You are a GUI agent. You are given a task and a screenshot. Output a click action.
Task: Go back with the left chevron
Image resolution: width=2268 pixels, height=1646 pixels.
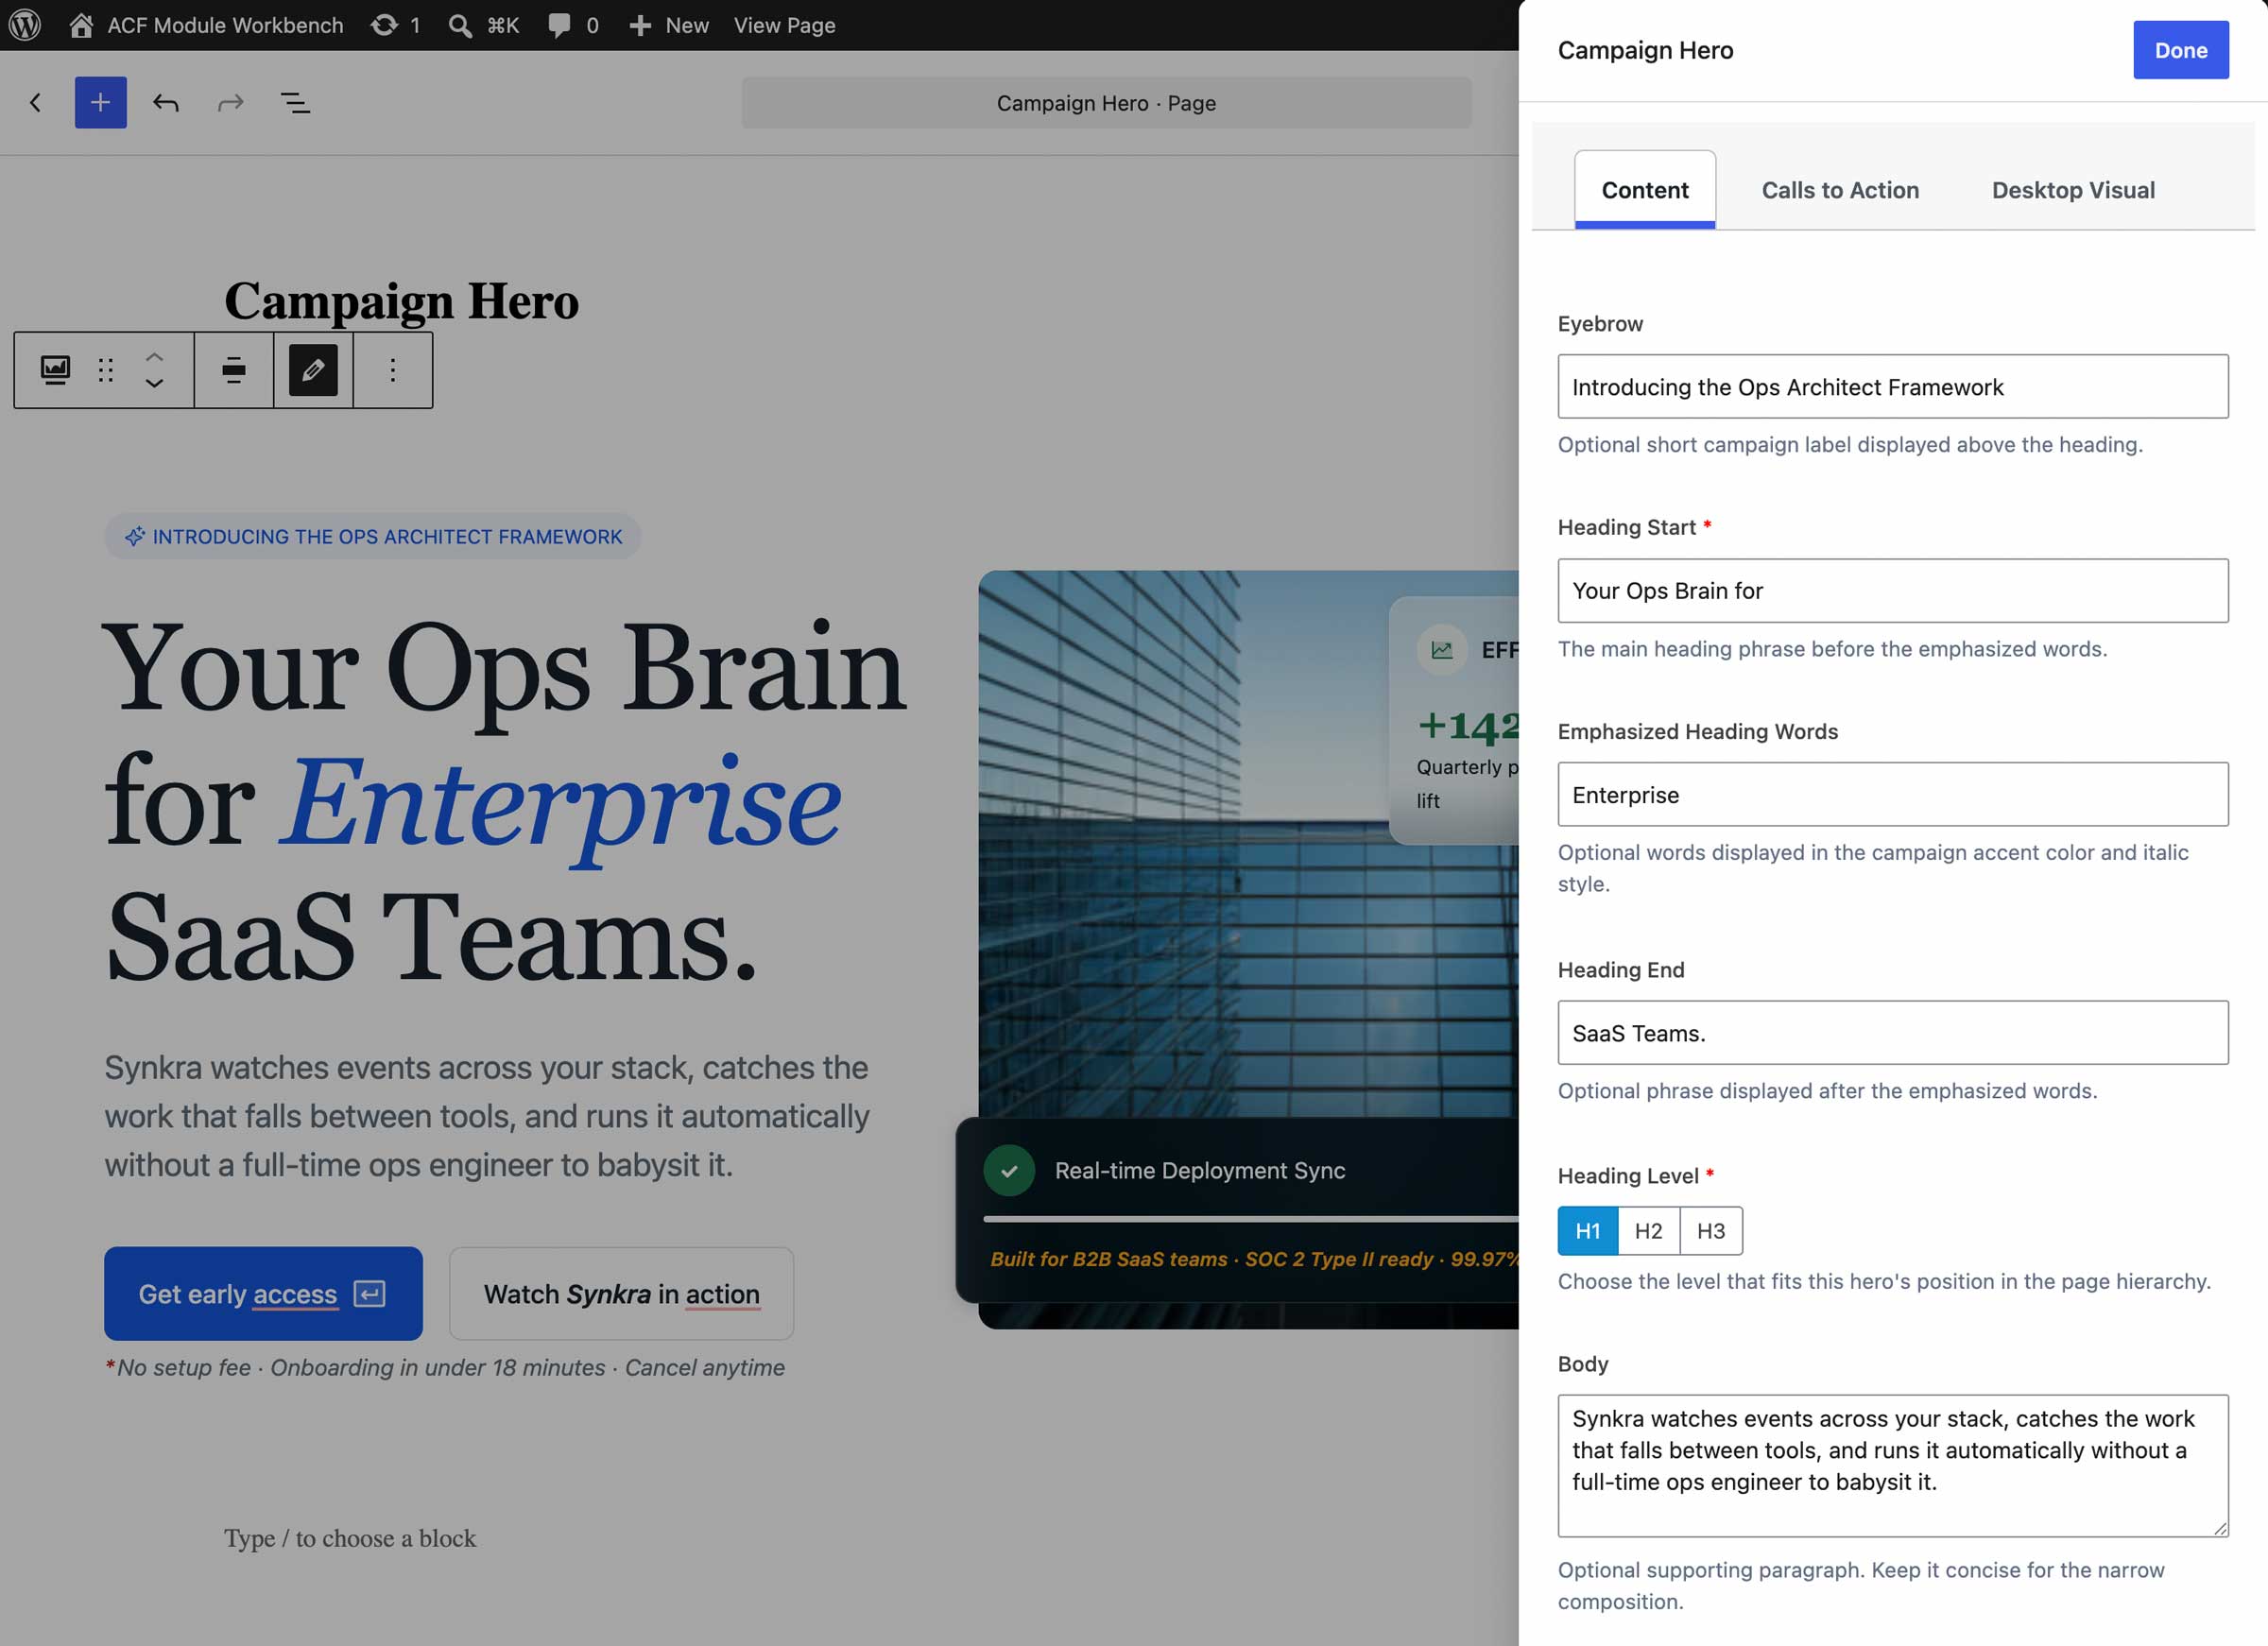(36, 102)
